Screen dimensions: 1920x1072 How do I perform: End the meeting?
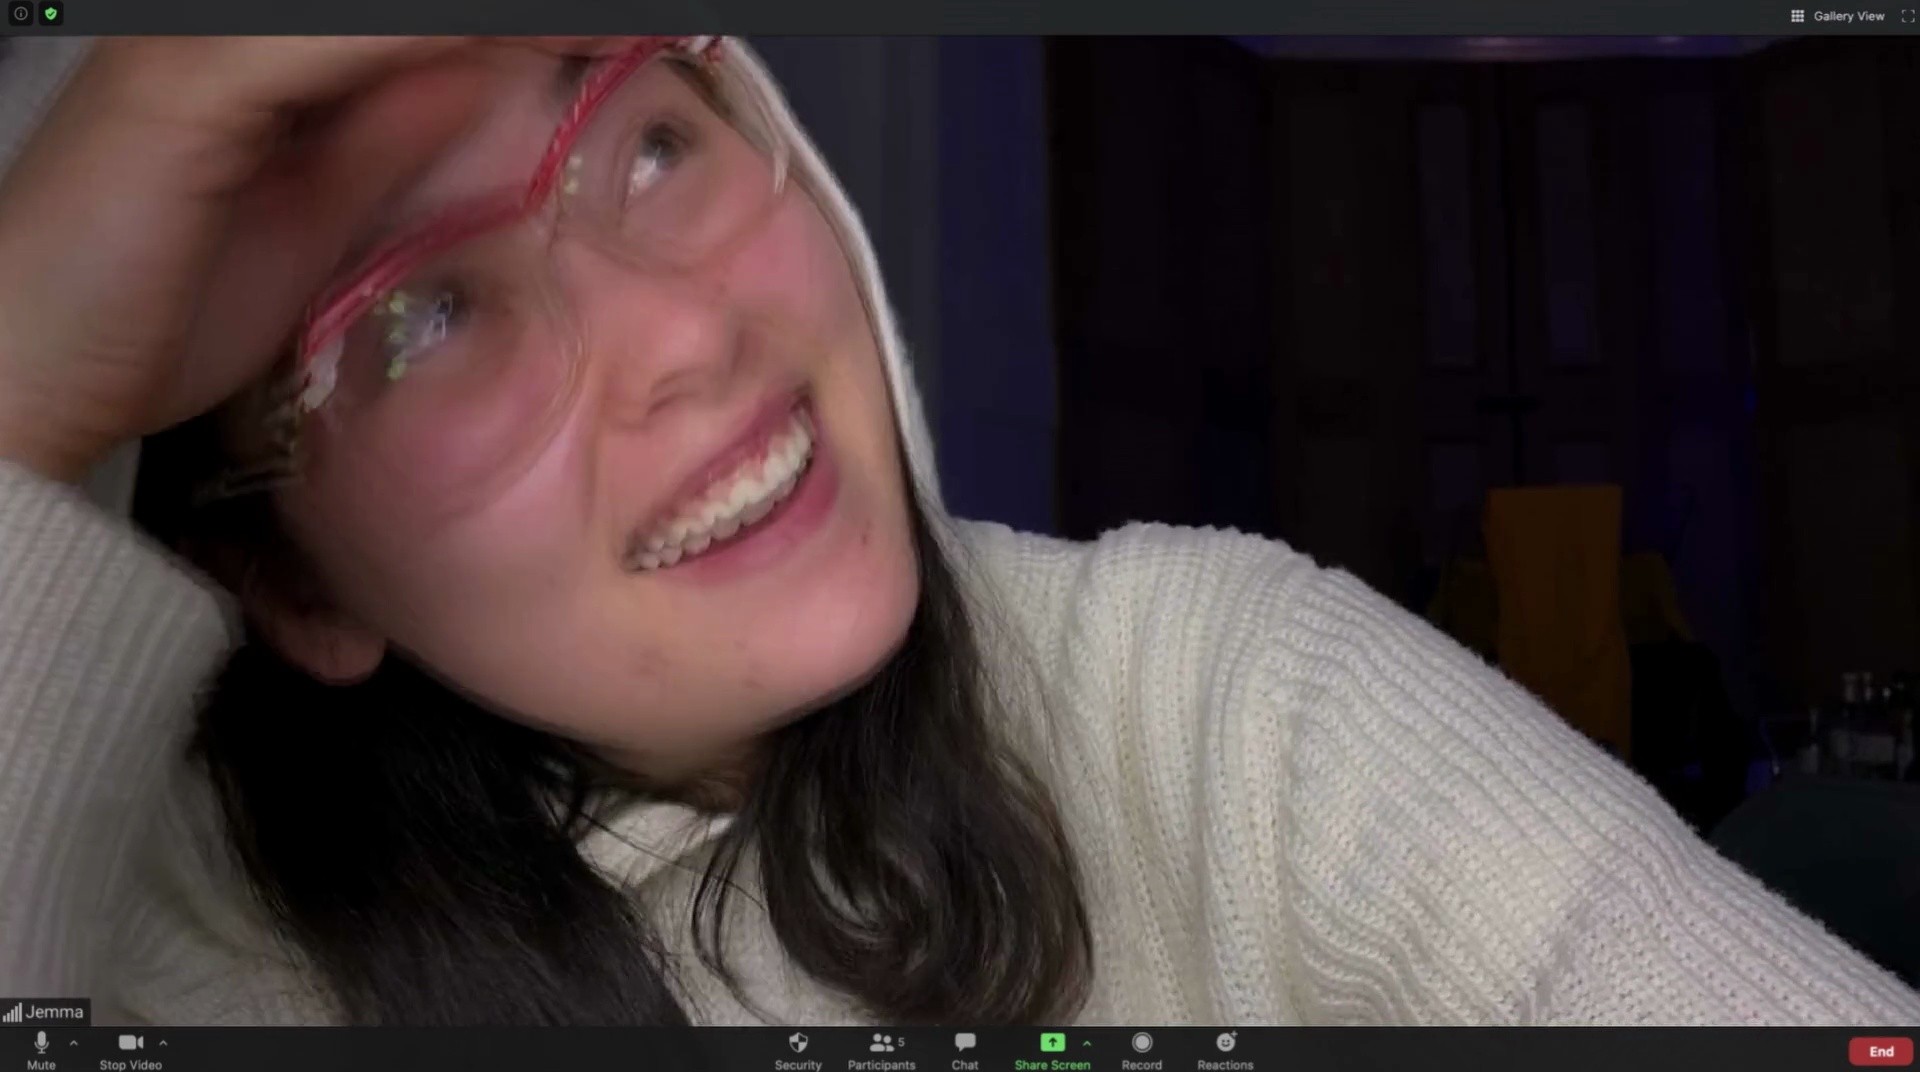coord(1881,1051)
